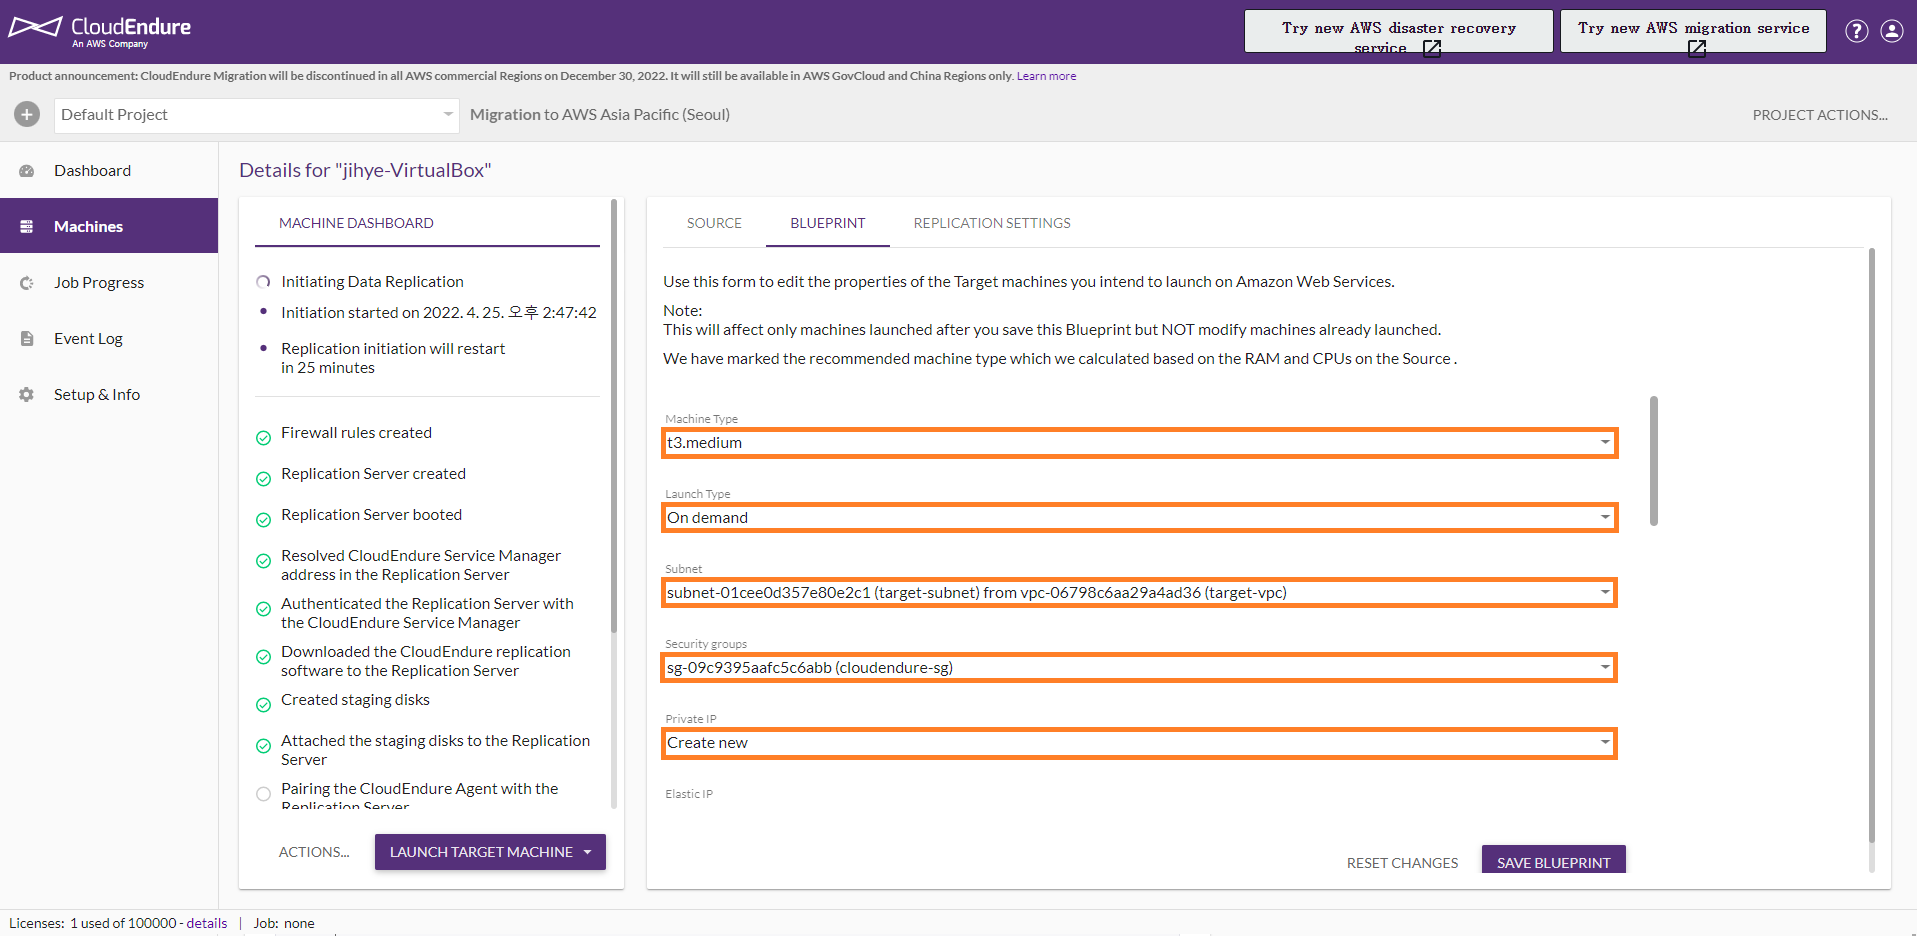This screenshot has width=1917, height=936.
Task: Click check icon beside Downloaded the CloudEndure replication
Action: tap(264, 657)
